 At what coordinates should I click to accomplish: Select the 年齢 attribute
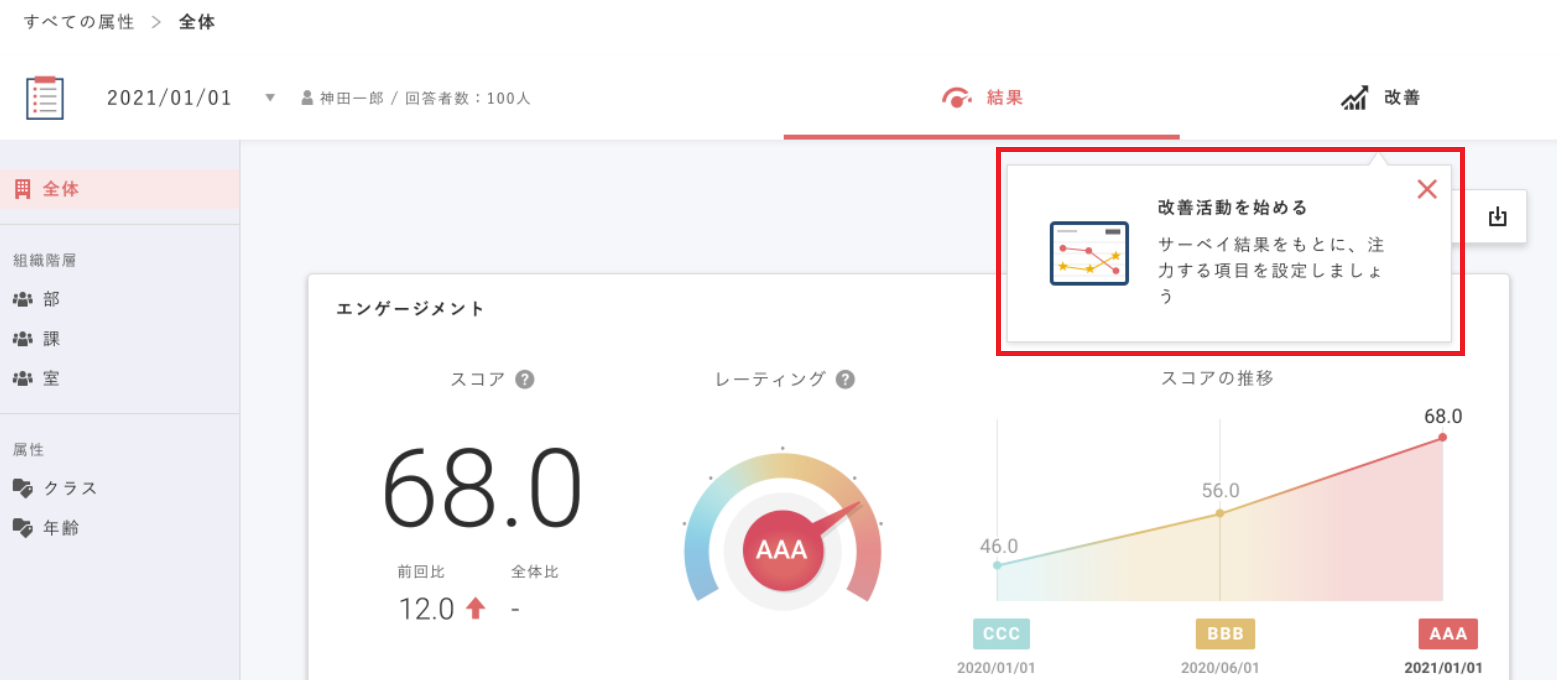(60, 528)
